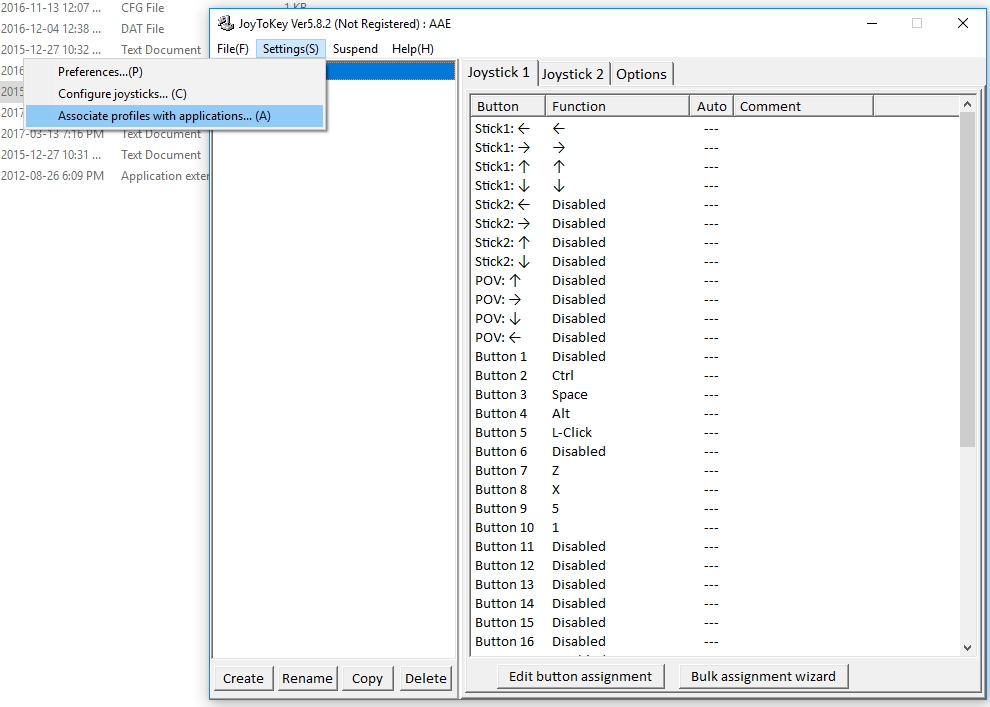Image resolution: width=990 pixels, height=707 pixels.
Task: Select the Stick2: ↑ row
Action: pyautogui.click(x=715, y=242)
